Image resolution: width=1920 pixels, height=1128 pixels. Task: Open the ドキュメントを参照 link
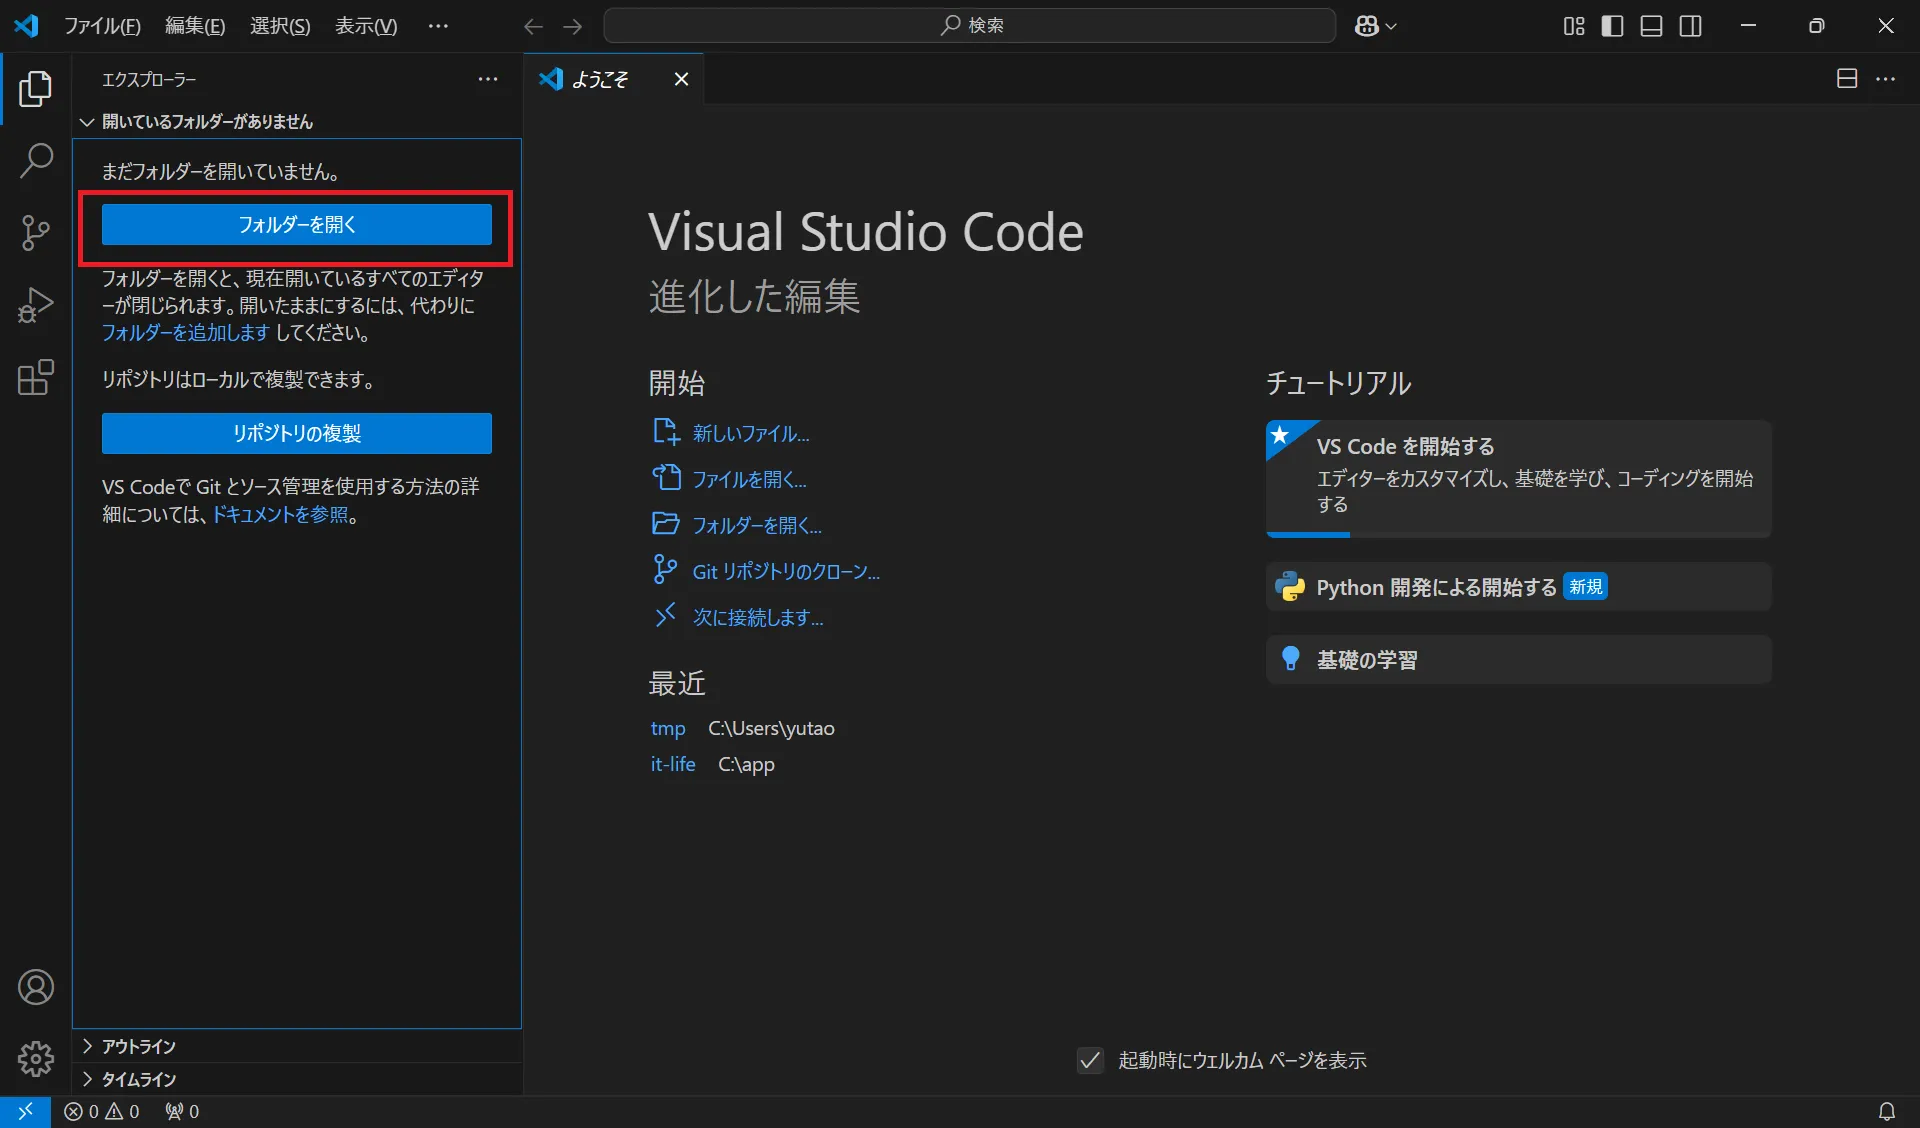point(280,514)
